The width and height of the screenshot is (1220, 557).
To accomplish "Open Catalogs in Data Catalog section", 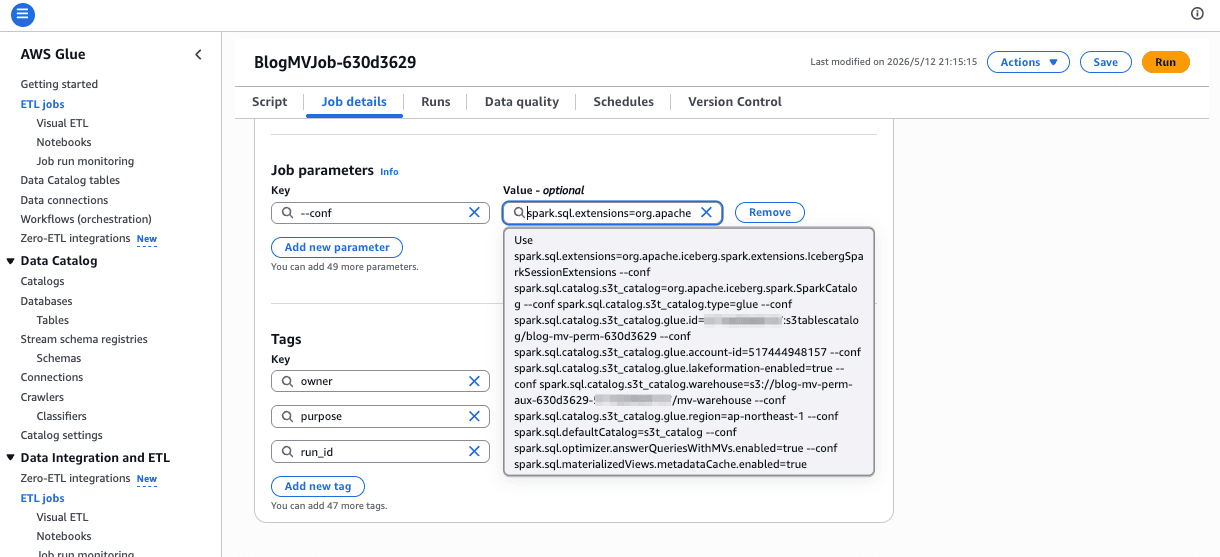I will [x=43, y=281].
